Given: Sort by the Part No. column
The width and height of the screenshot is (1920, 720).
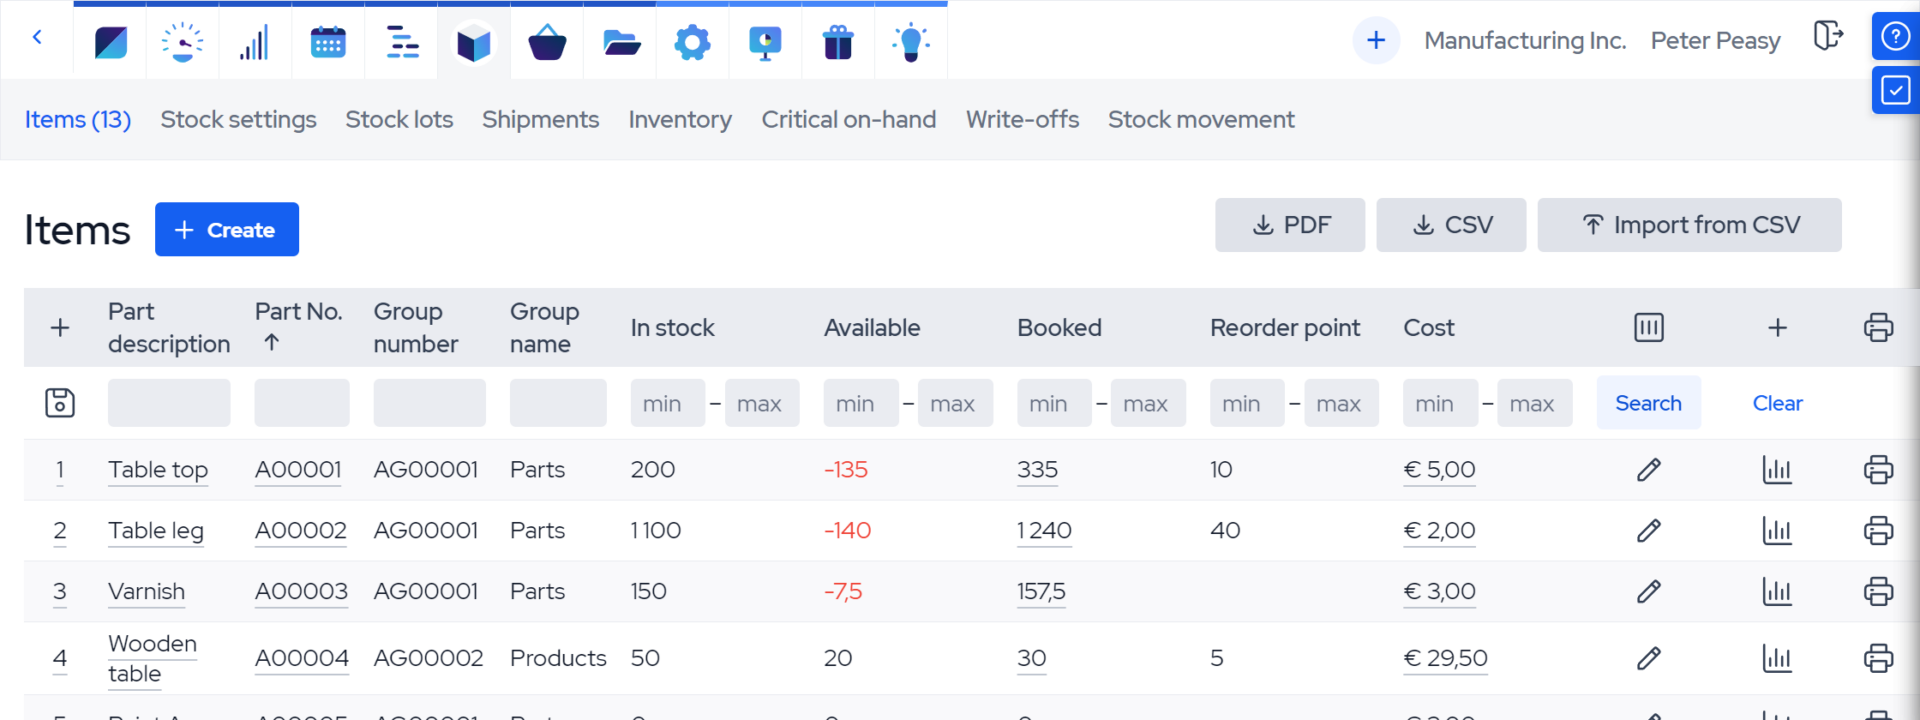Looking at the screenshot, I should (x=298, y=312).
